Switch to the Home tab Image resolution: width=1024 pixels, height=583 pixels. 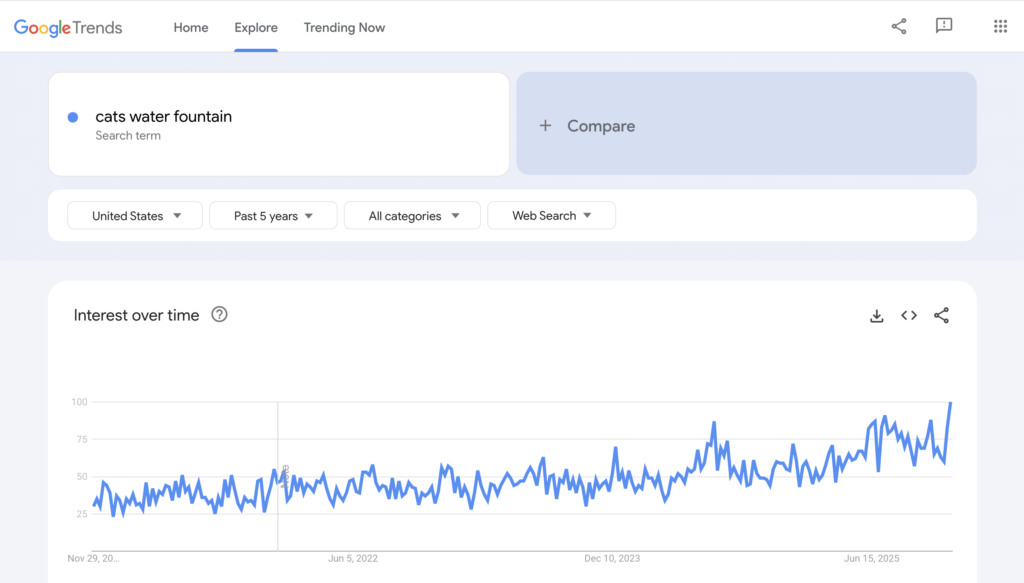[190, 27]
